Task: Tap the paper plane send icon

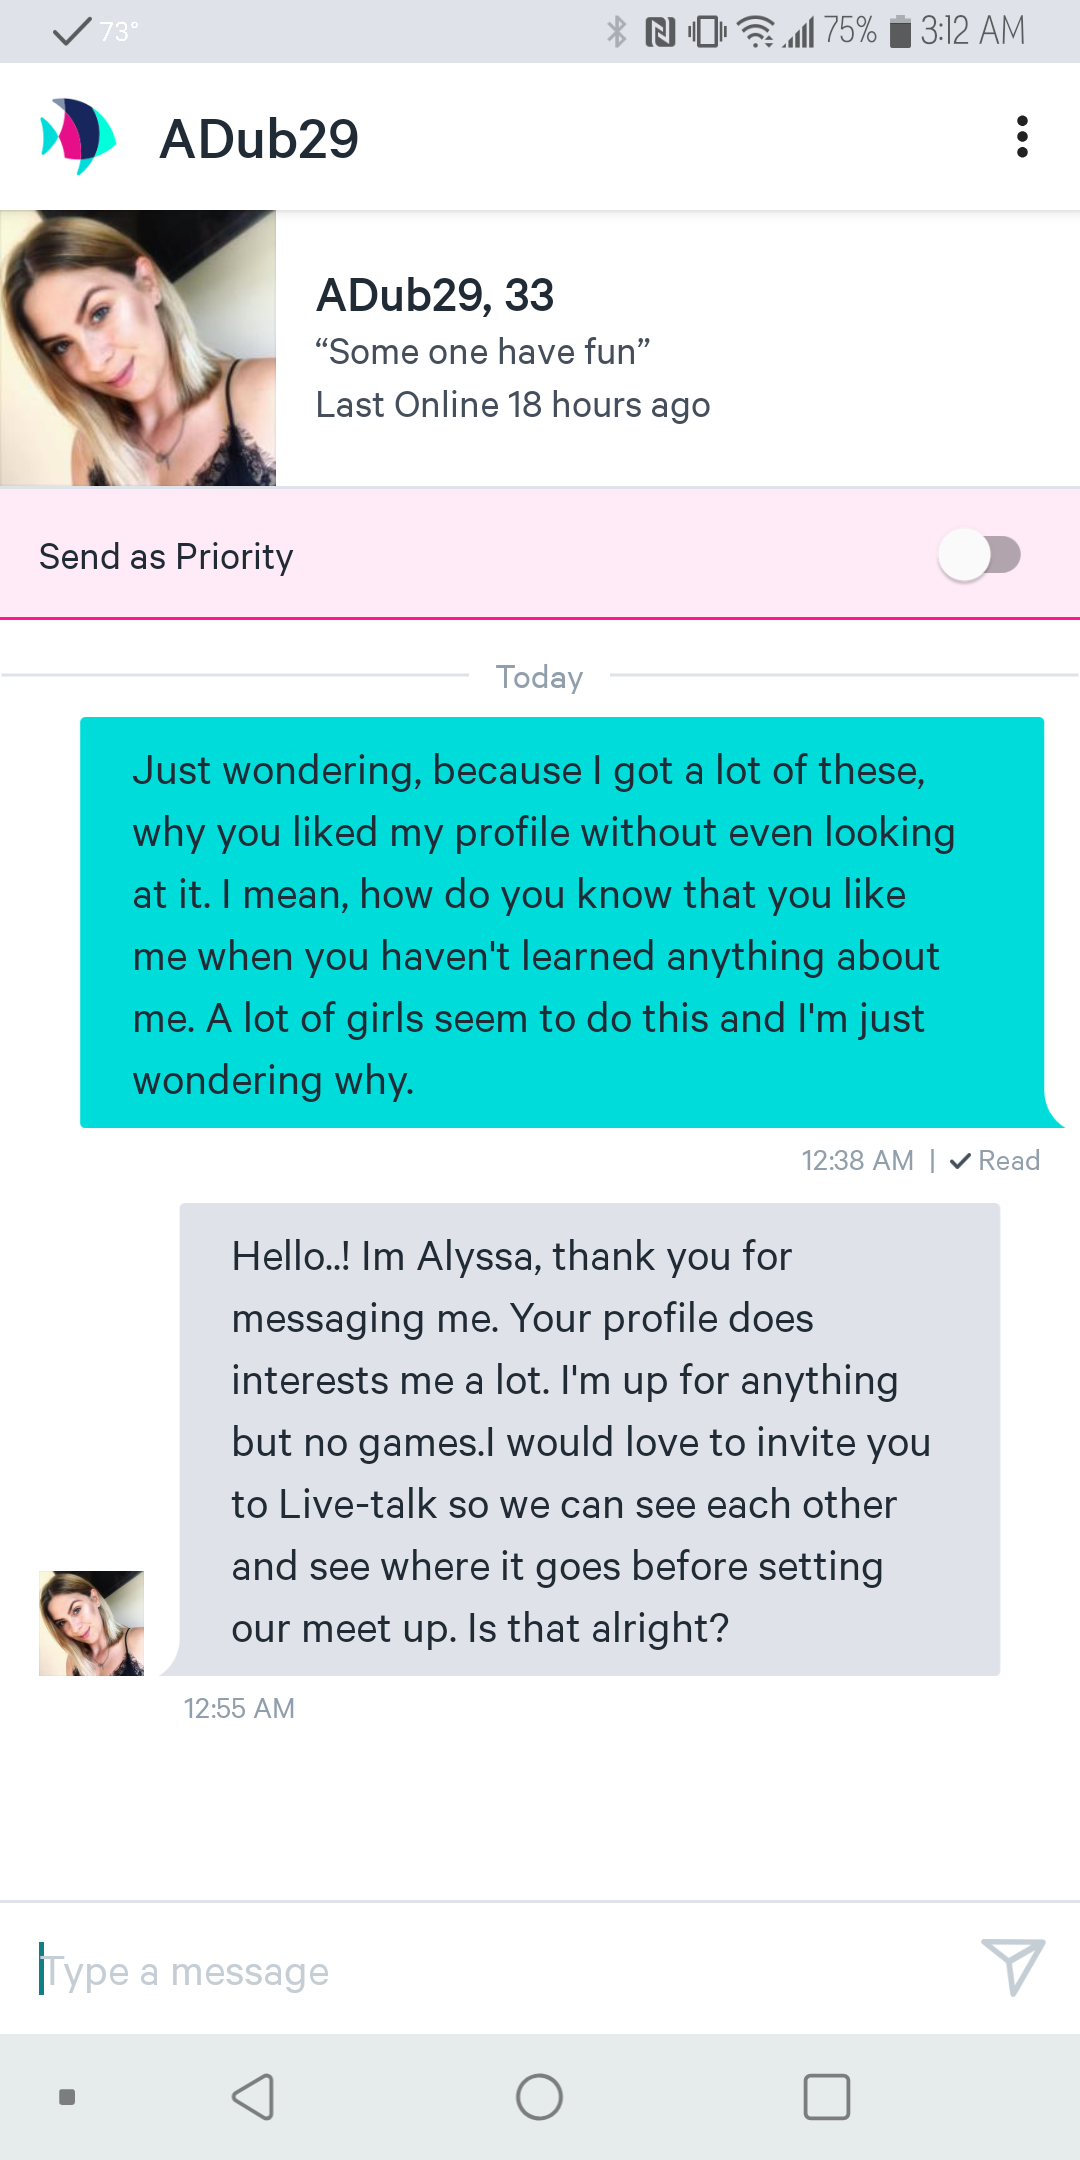Action: (1012, 1967)
